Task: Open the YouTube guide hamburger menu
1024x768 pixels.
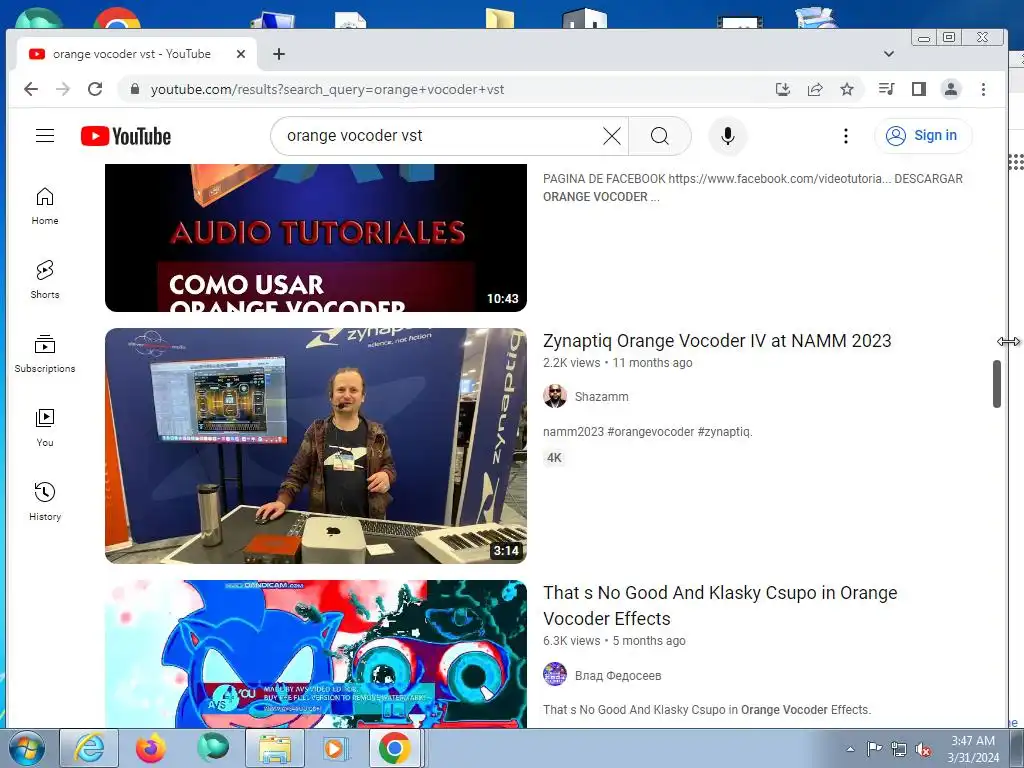Action: click(45, 136)
